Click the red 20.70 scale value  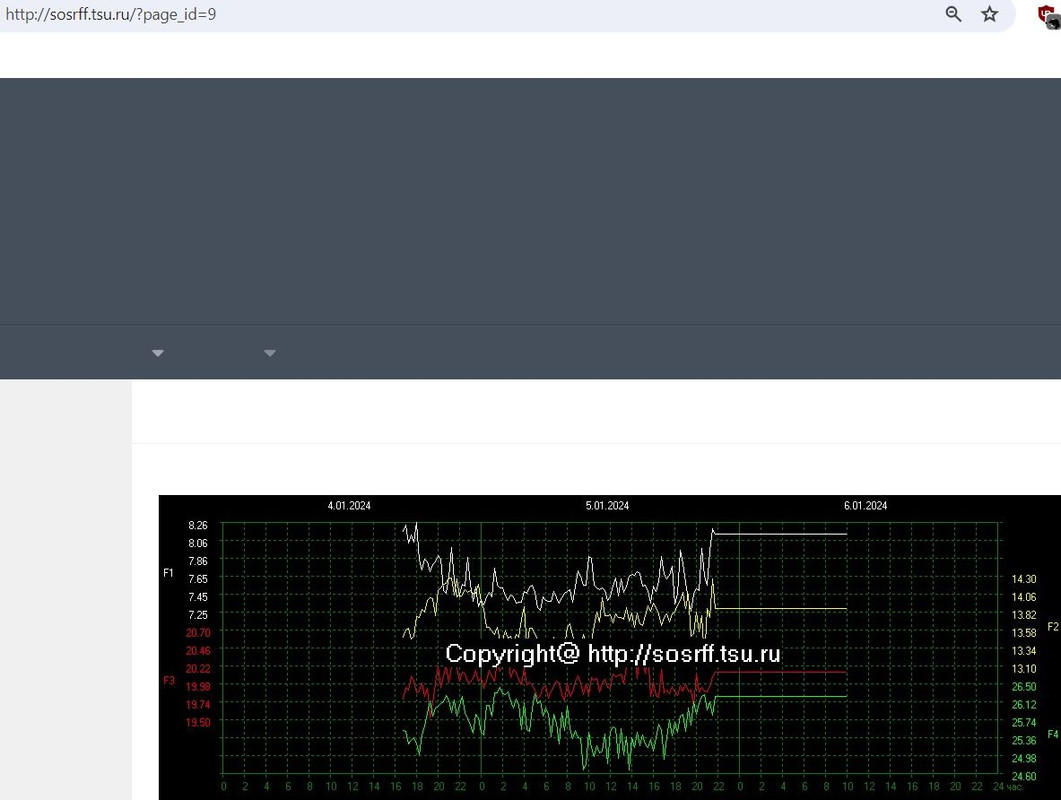(198, 633)
